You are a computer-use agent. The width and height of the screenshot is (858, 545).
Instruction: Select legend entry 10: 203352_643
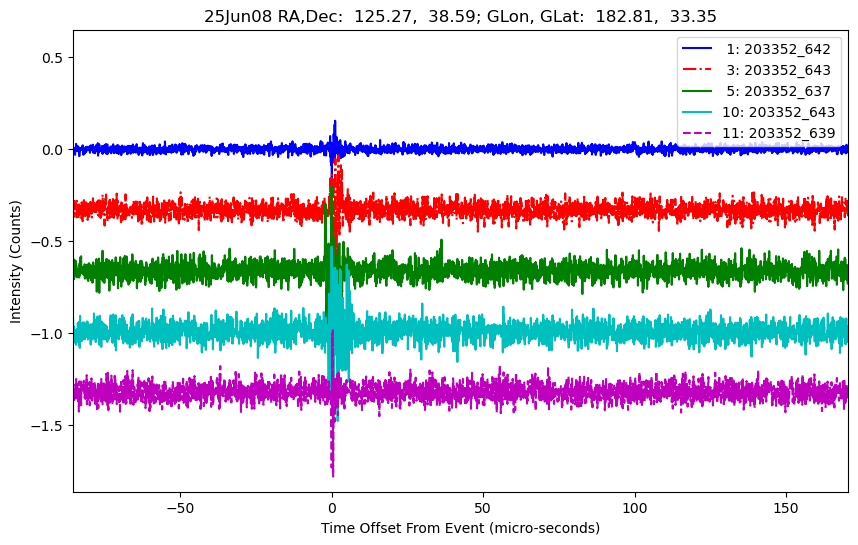click(758, 112)
